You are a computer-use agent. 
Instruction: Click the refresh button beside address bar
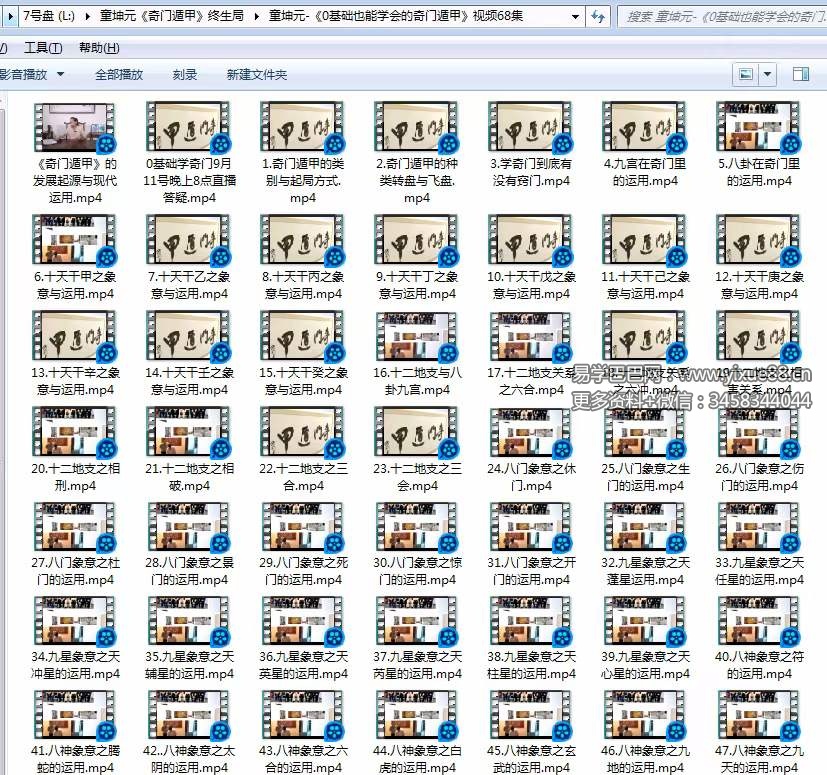tap(597, 17)
